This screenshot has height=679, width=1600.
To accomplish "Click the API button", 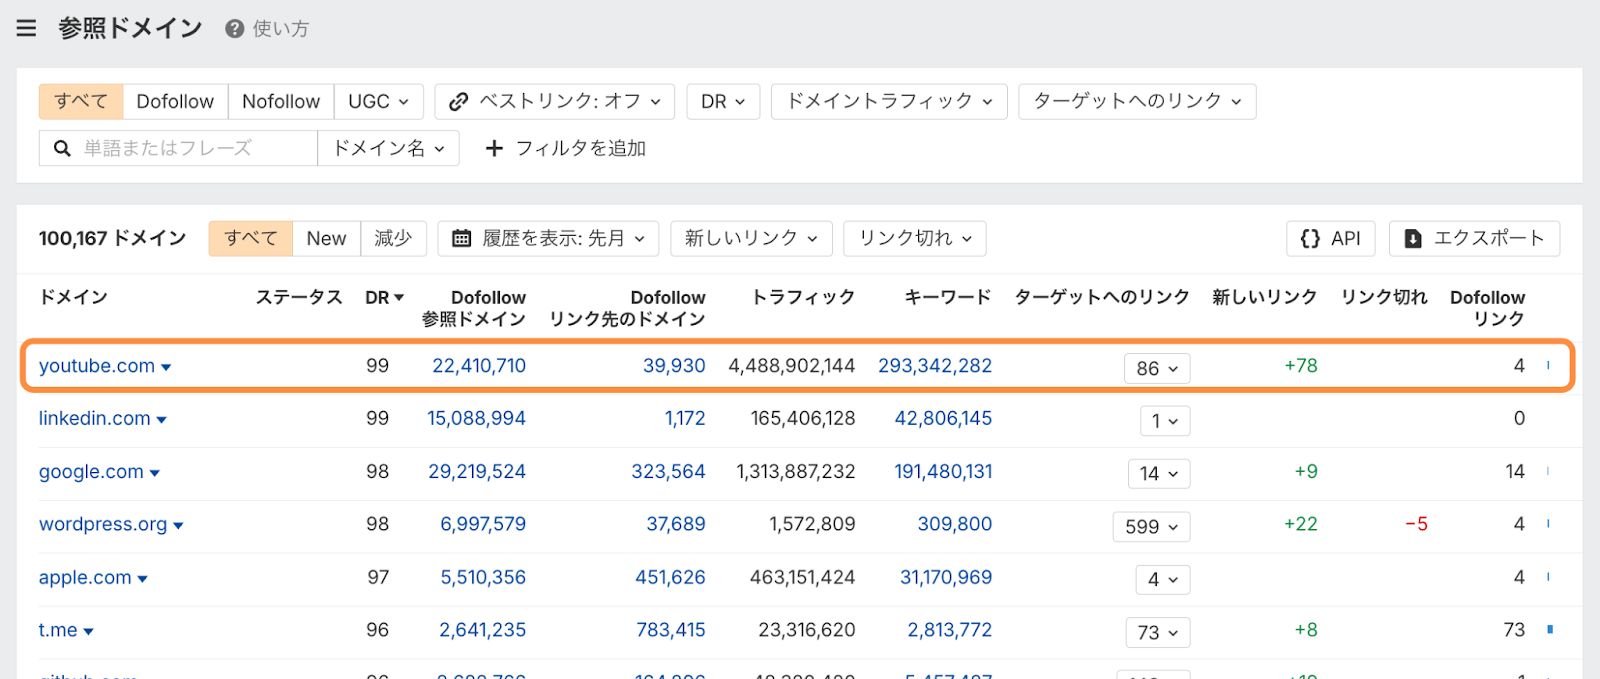I will pyautogui.click(x=1330, y=238).
